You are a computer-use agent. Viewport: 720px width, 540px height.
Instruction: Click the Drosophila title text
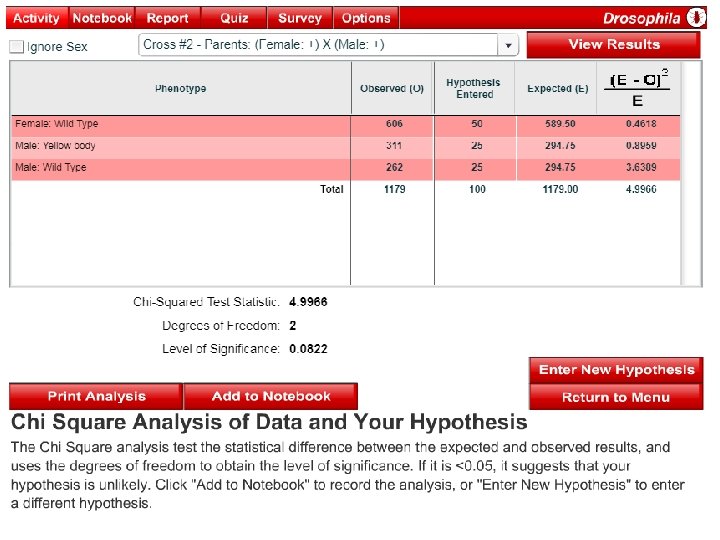(x=641, y=18)
